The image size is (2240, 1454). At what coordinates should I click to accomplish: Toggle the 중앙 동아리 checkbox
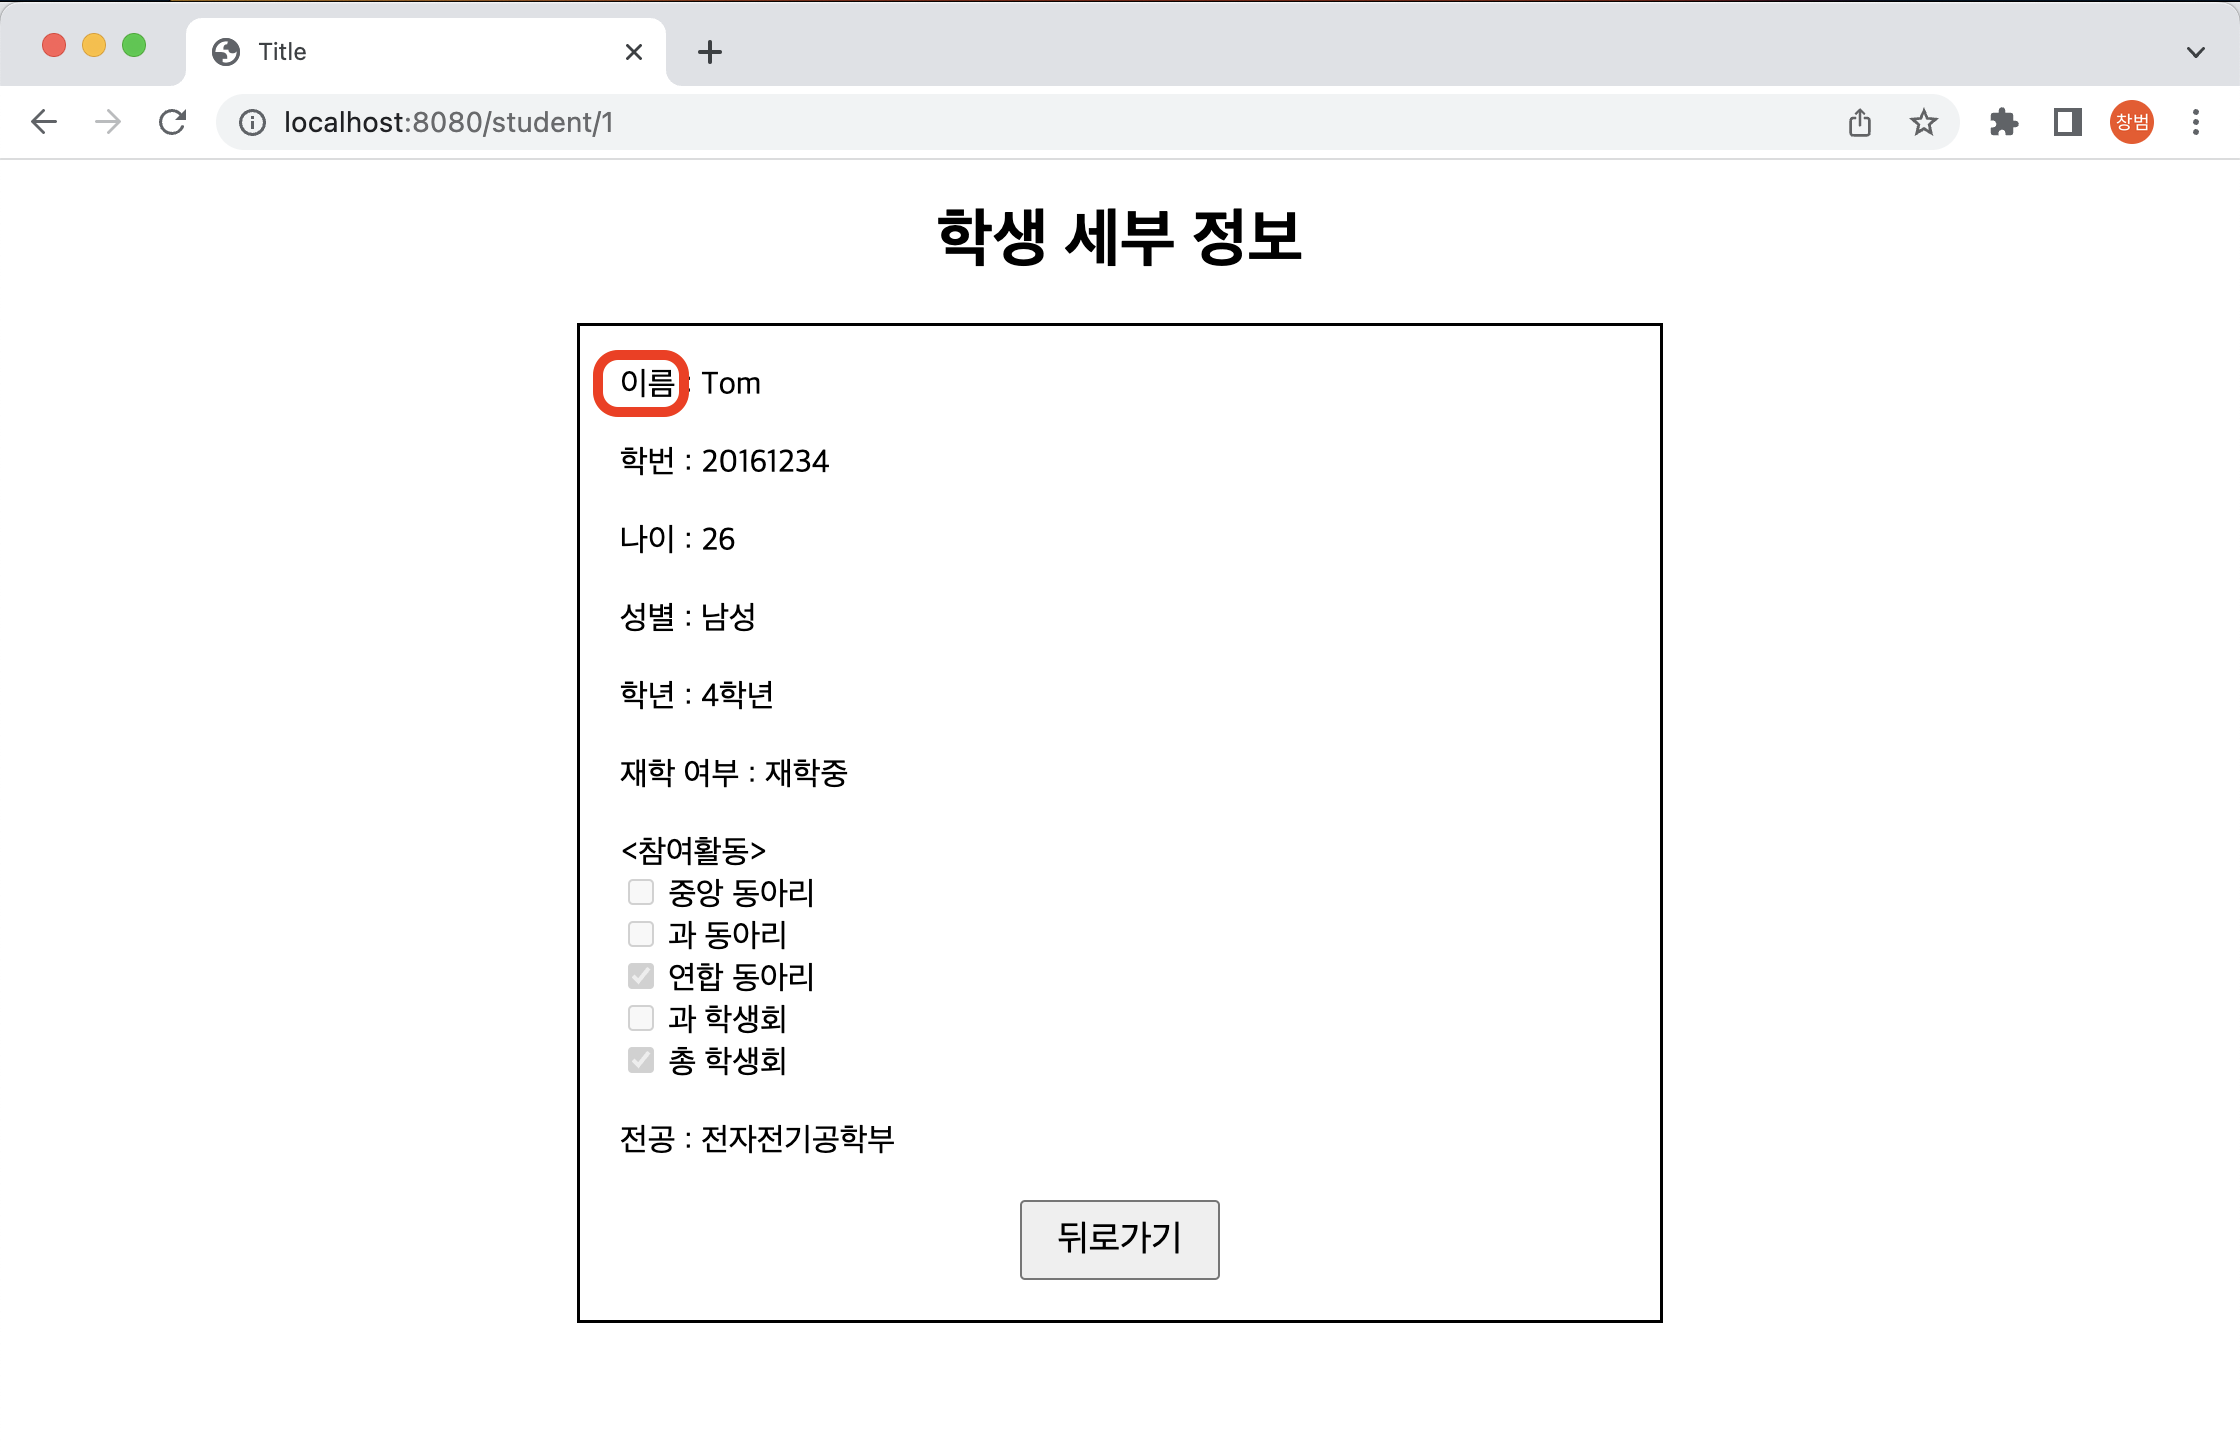click(x=640, y=892)
